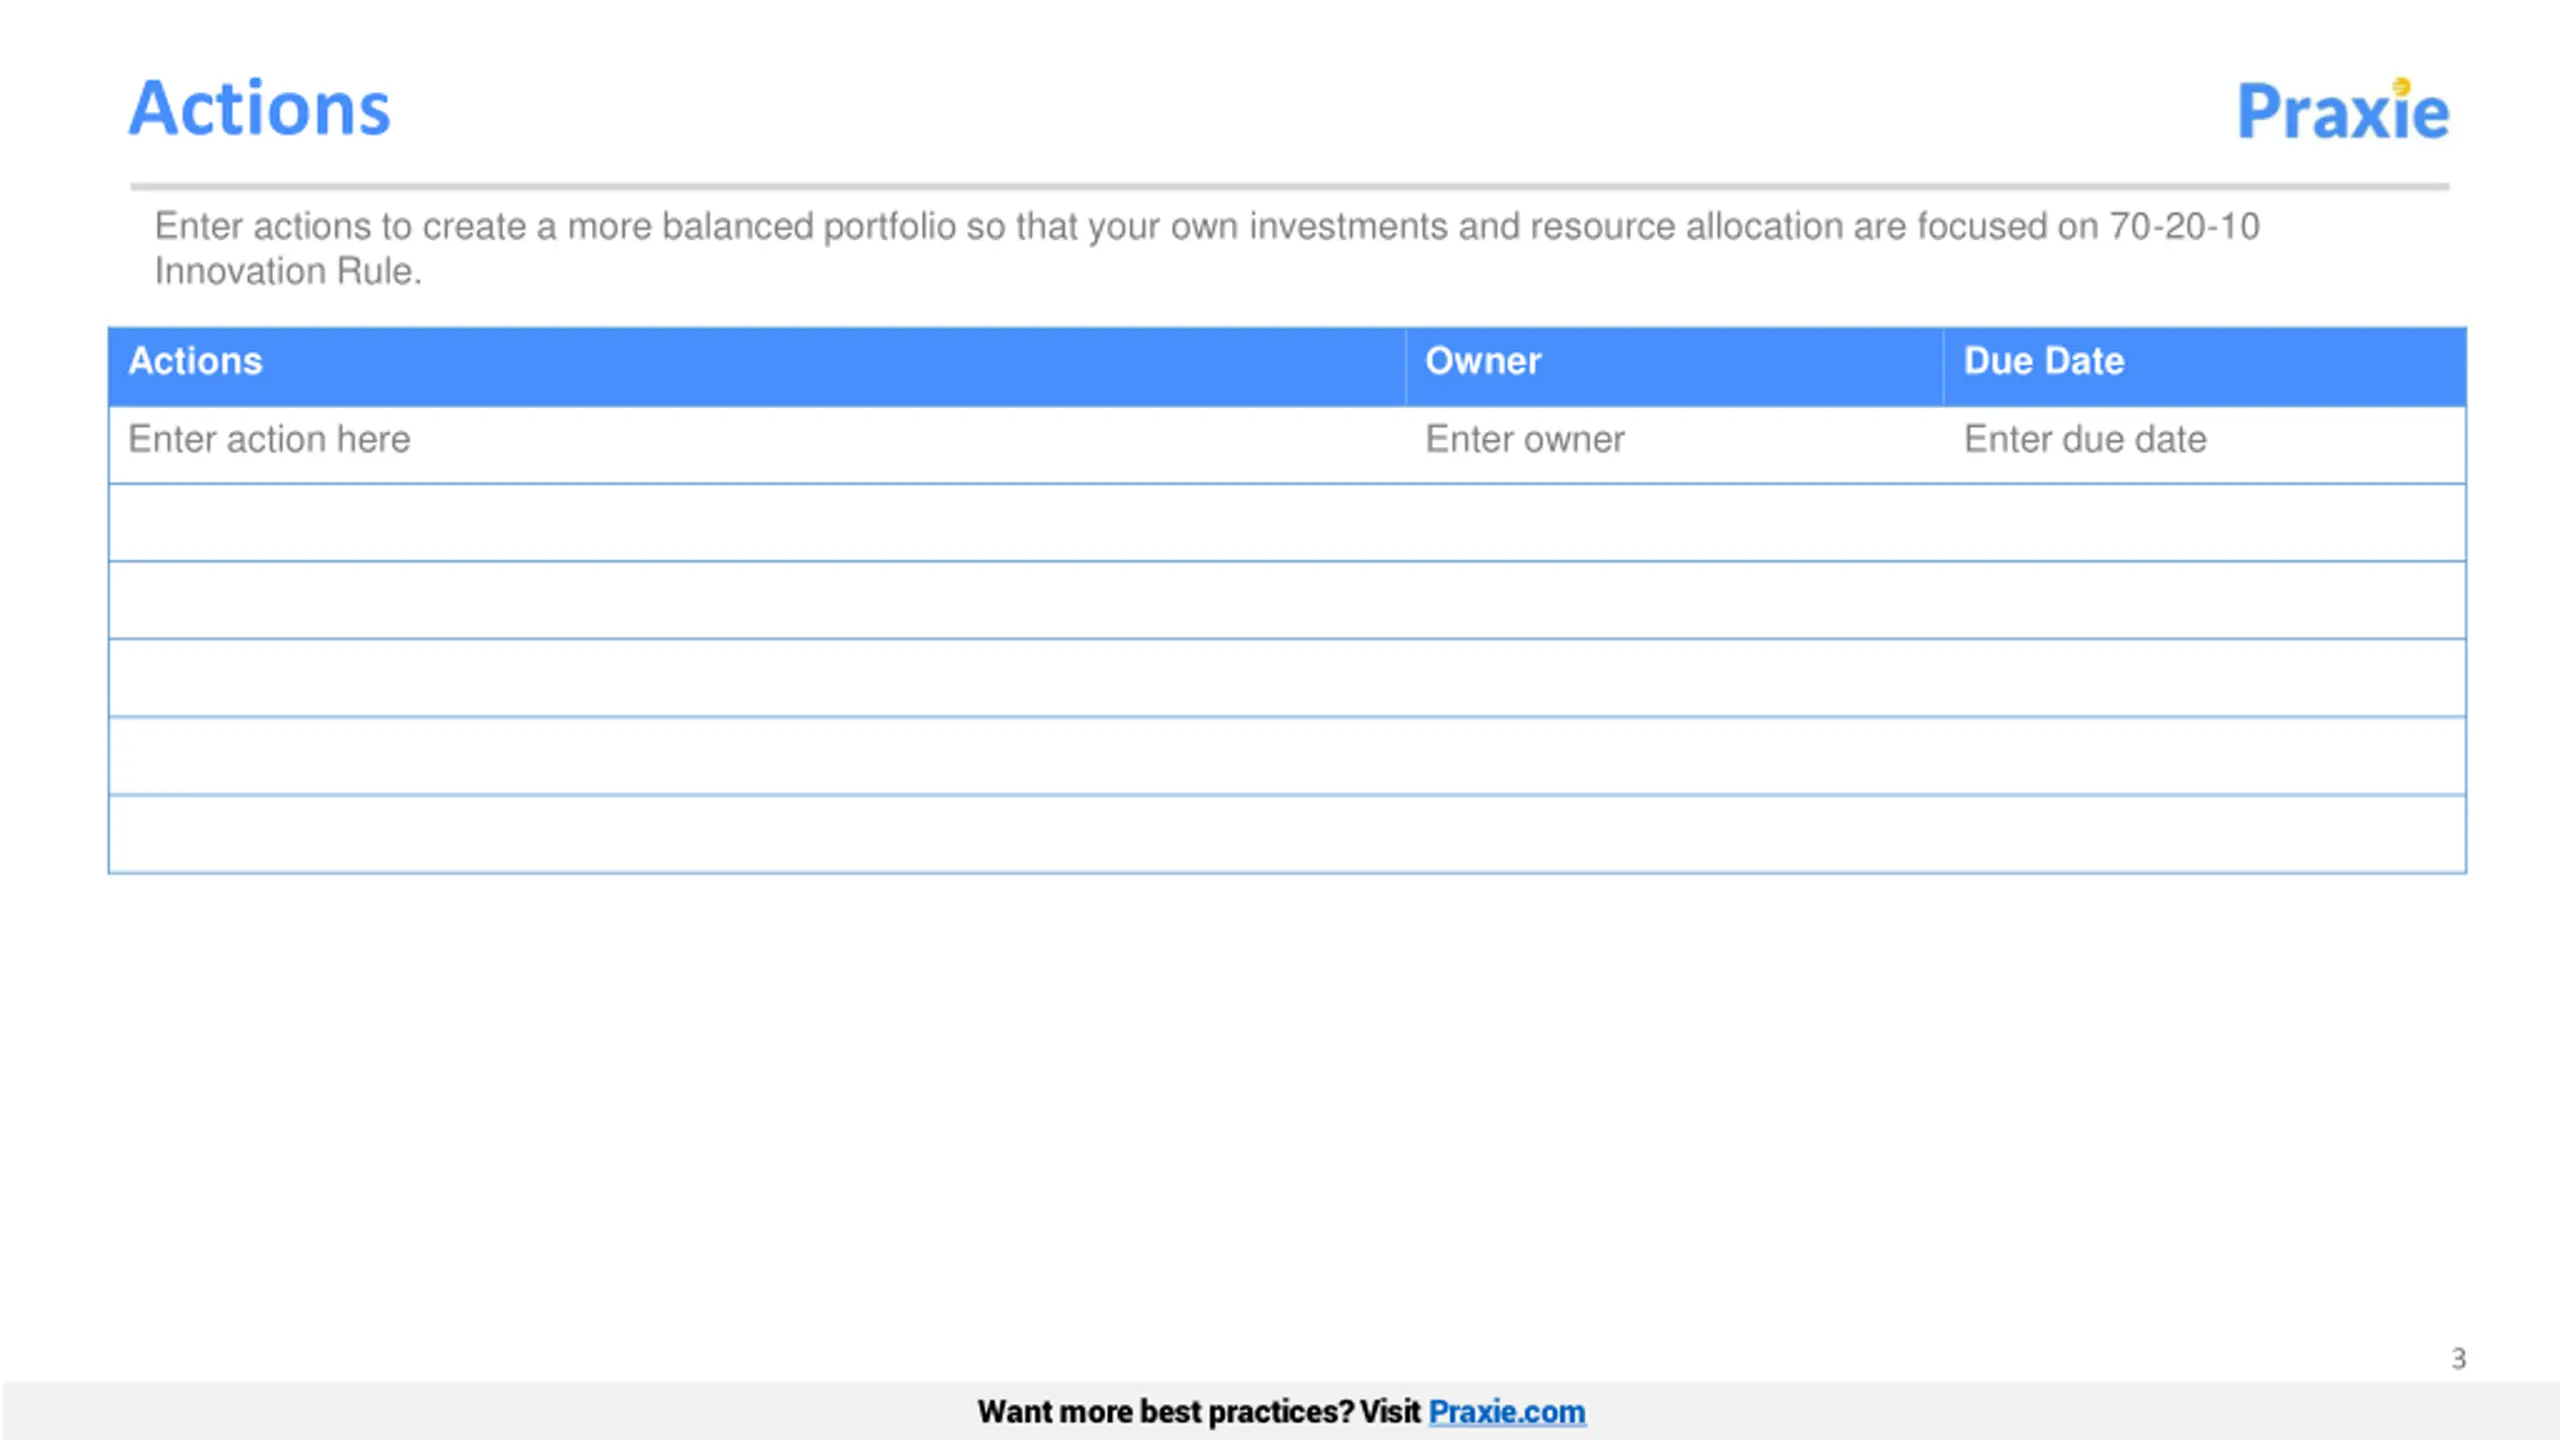Click the 'Enter due date' cell
This screenshot has width=2560, height=1440.
point(2085,440)
